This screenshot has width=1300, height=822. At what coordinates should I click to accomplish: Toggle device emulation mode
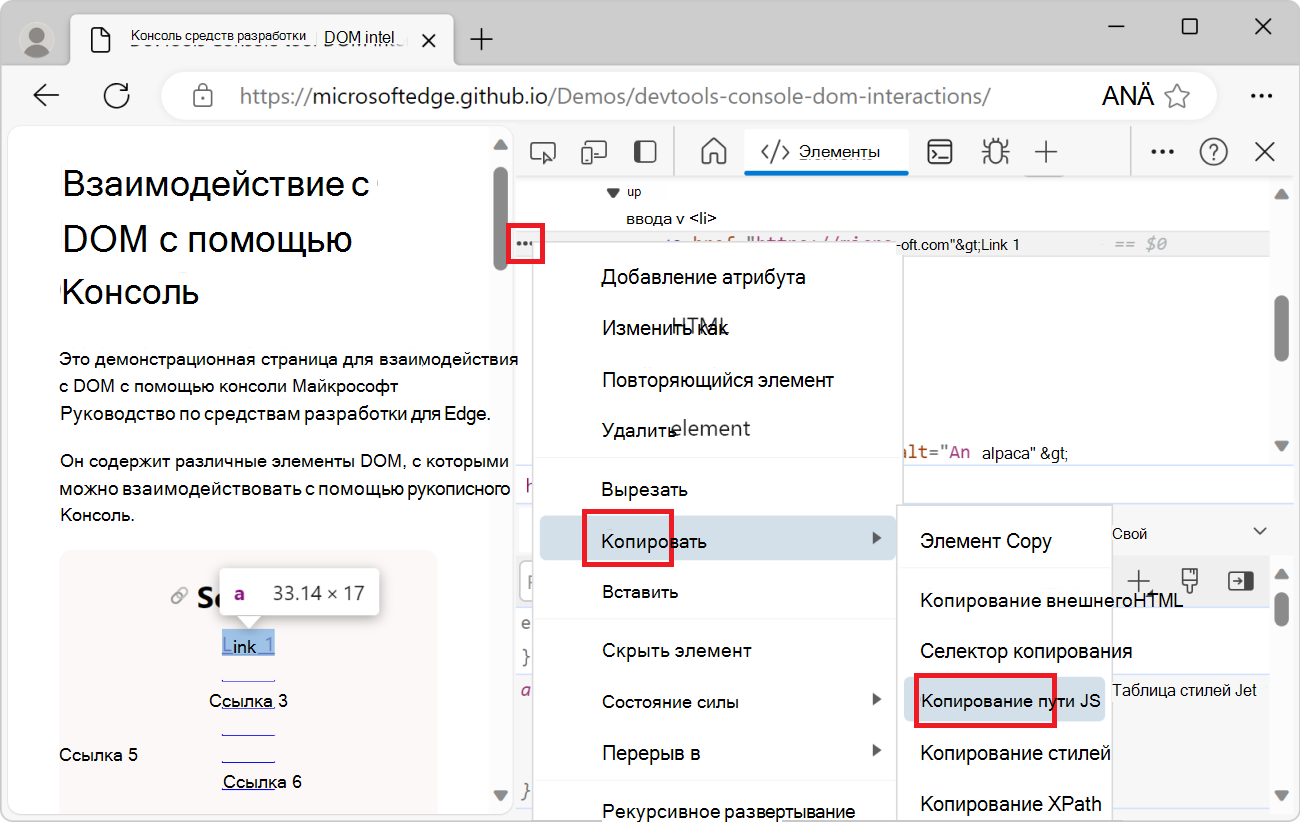pyautogui.click(x=594, y=151)
